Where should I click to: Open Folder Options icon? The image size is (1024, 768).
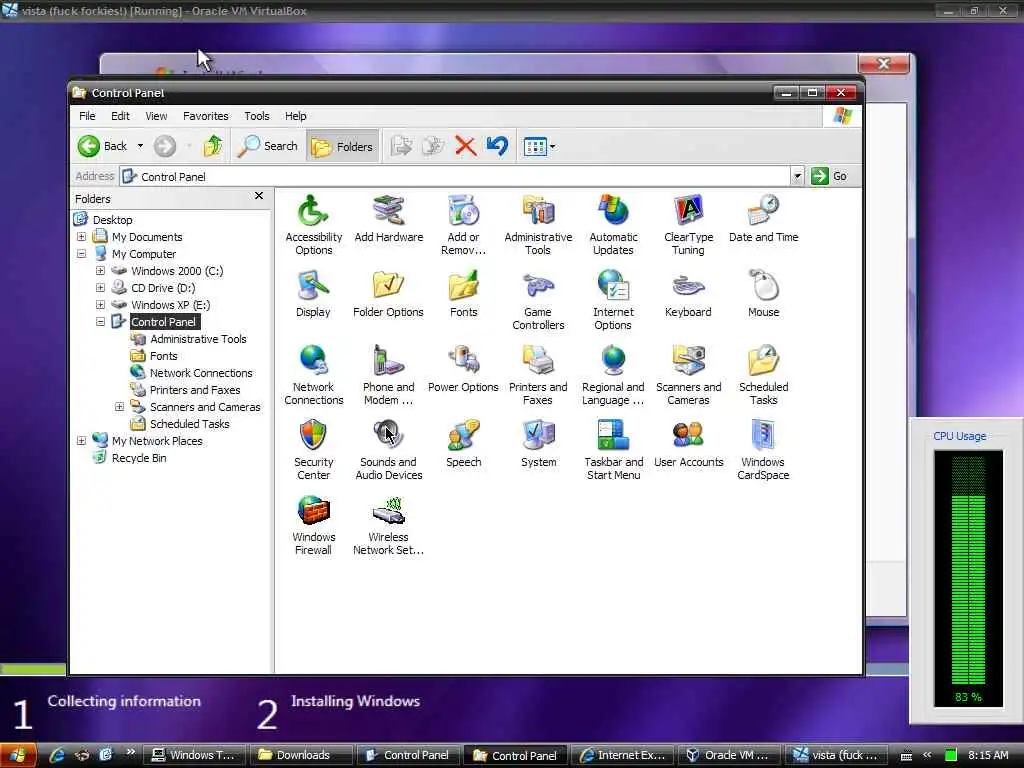tap(389, 293)
